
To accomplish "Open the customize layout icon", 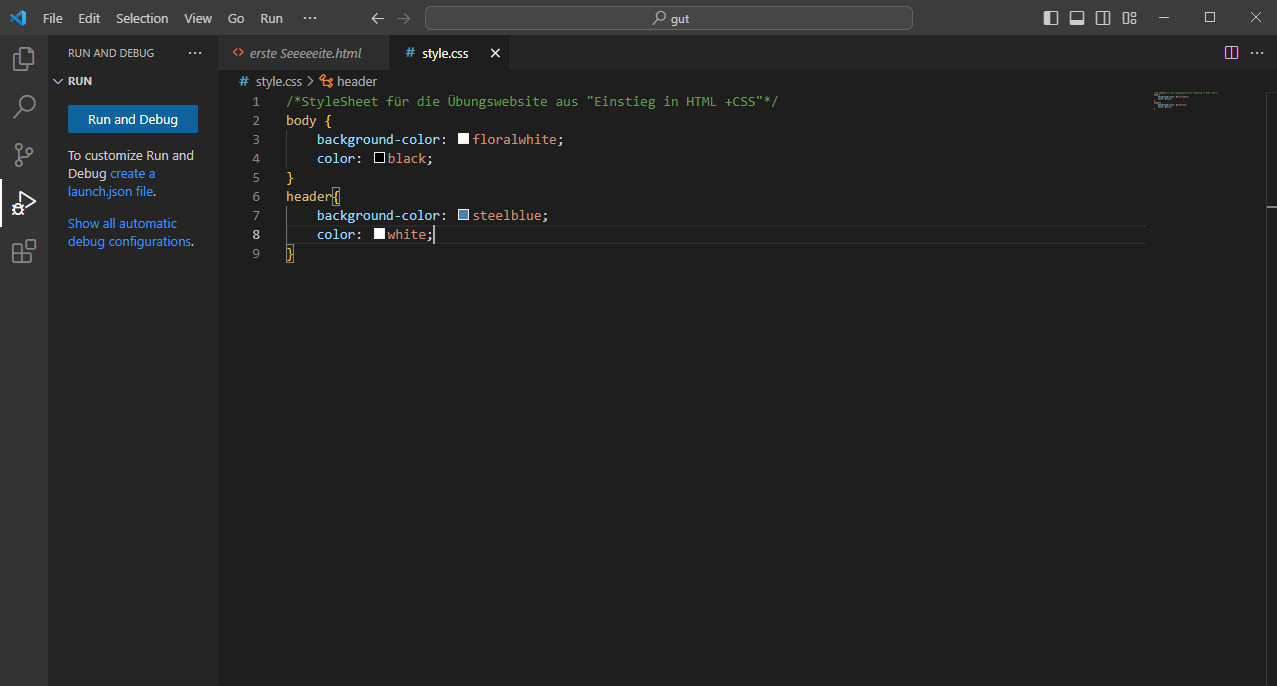I will pyautogui.click(x=1129, y=18).
